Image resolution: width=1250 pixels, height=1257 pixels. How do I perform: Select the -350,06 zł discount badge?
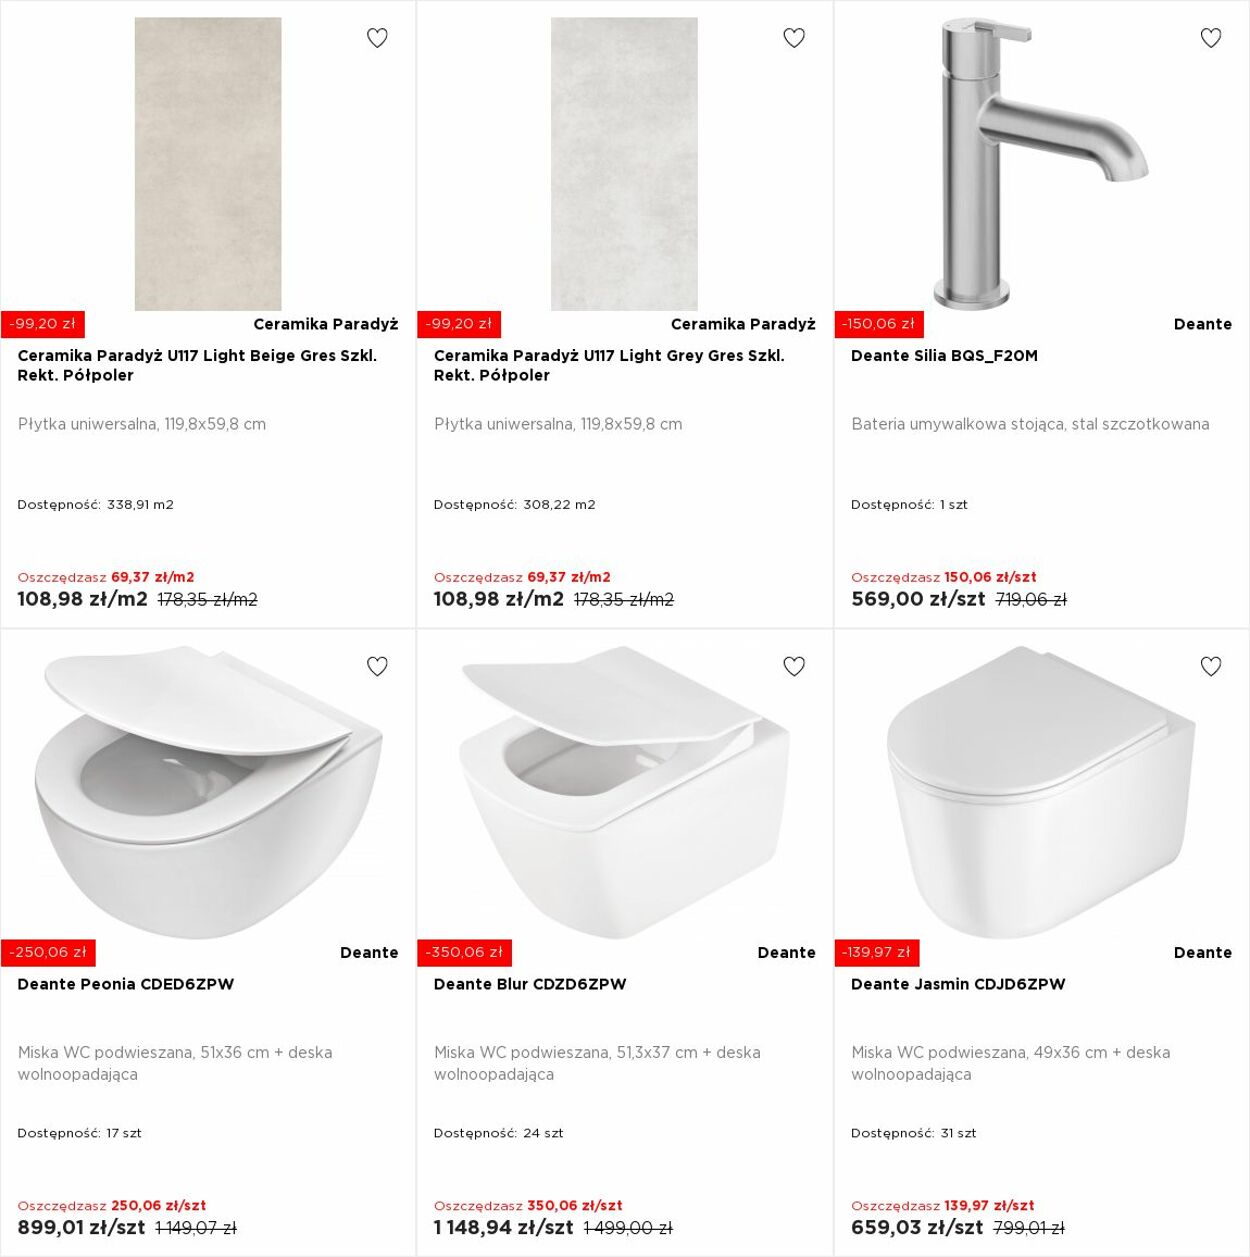pyautogui.click(x=464, y=952)
